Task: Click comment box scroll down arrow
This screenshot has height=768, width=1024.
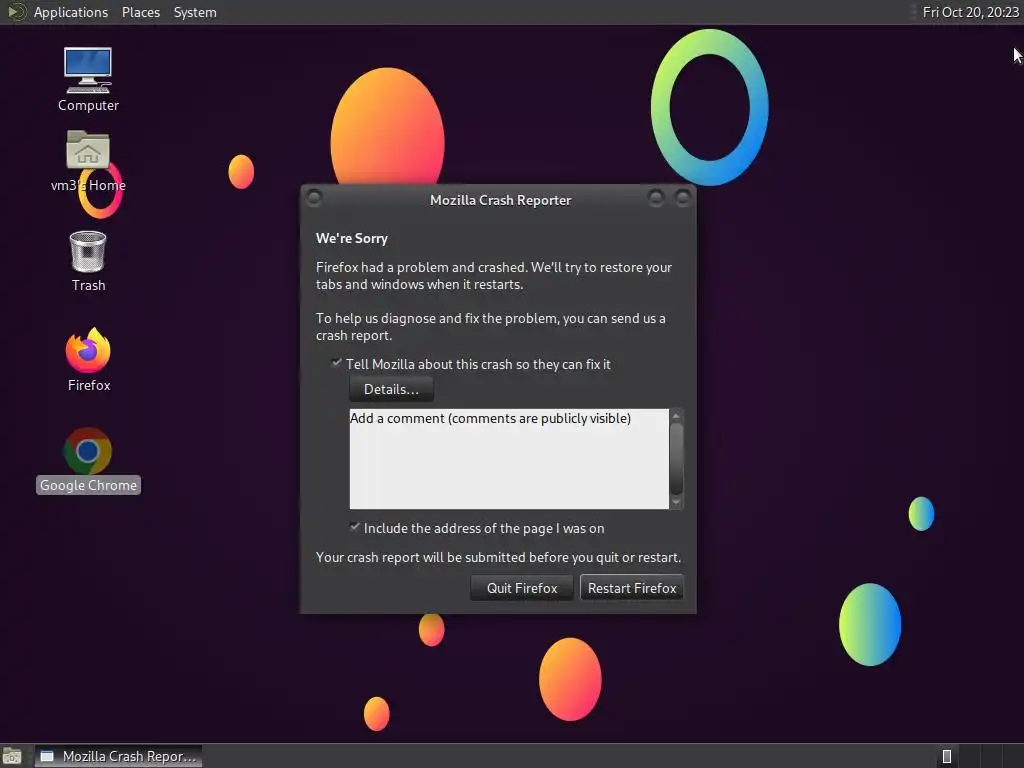Action: (677, 502)
